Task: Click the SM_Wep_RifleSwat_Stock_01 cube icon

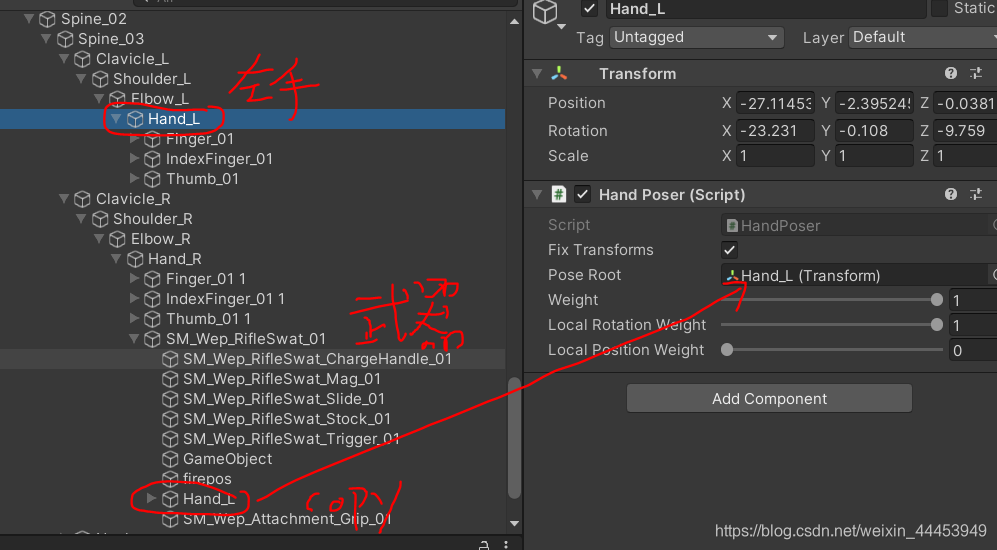Action: pos(170,419)
